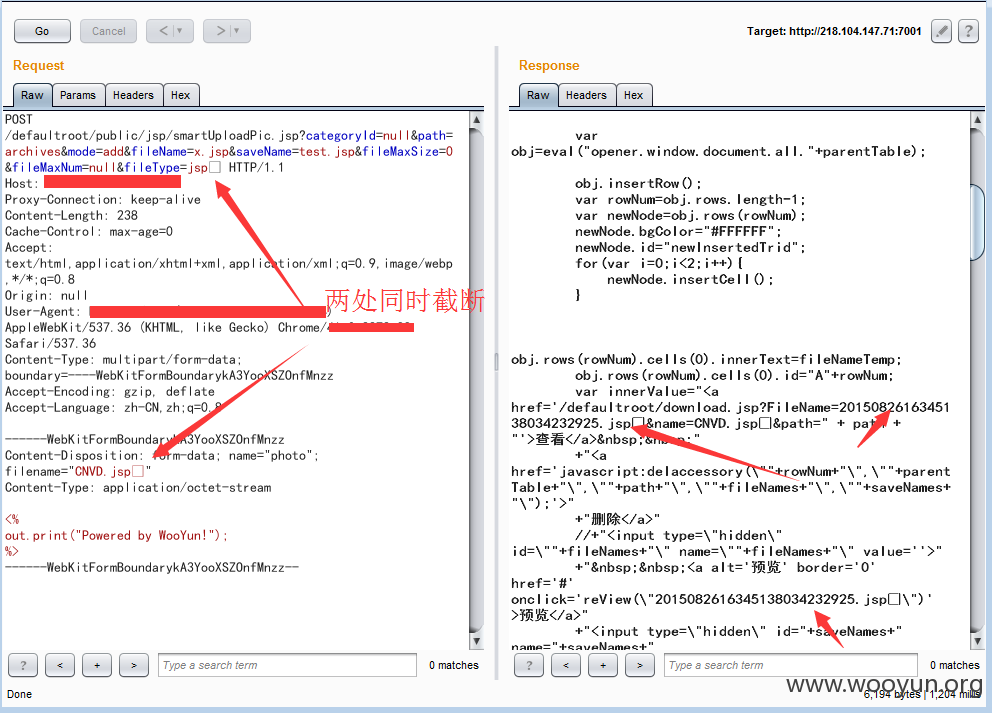Viewport: 992px width, 713px height.
Task: Focus the response search field
Action: pos(791,665)
